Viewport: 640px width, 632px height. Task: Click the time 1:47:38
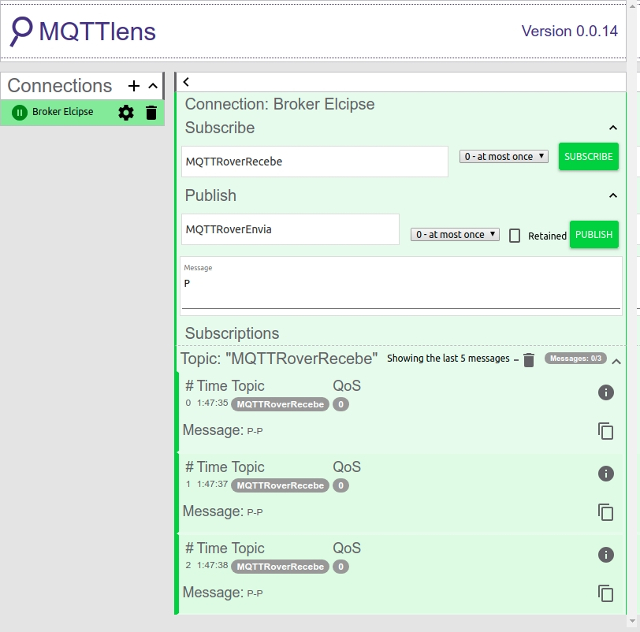coord(212,565)
